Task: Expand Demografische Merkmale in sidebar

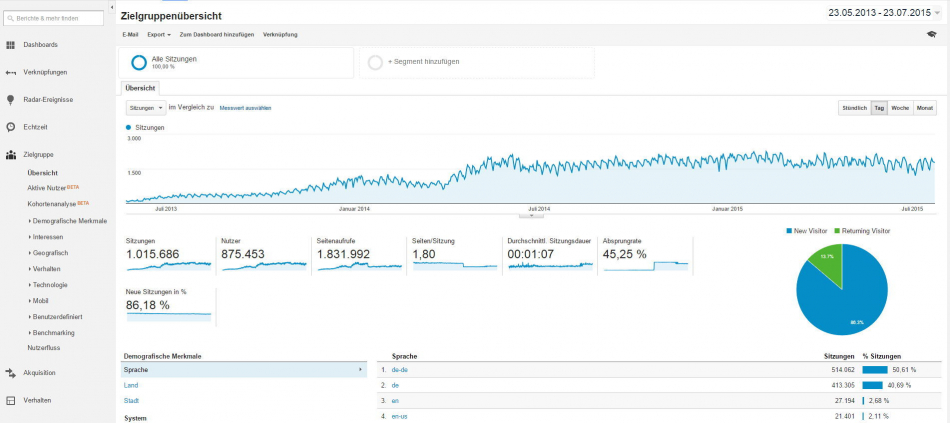Action: pos(69,220)
